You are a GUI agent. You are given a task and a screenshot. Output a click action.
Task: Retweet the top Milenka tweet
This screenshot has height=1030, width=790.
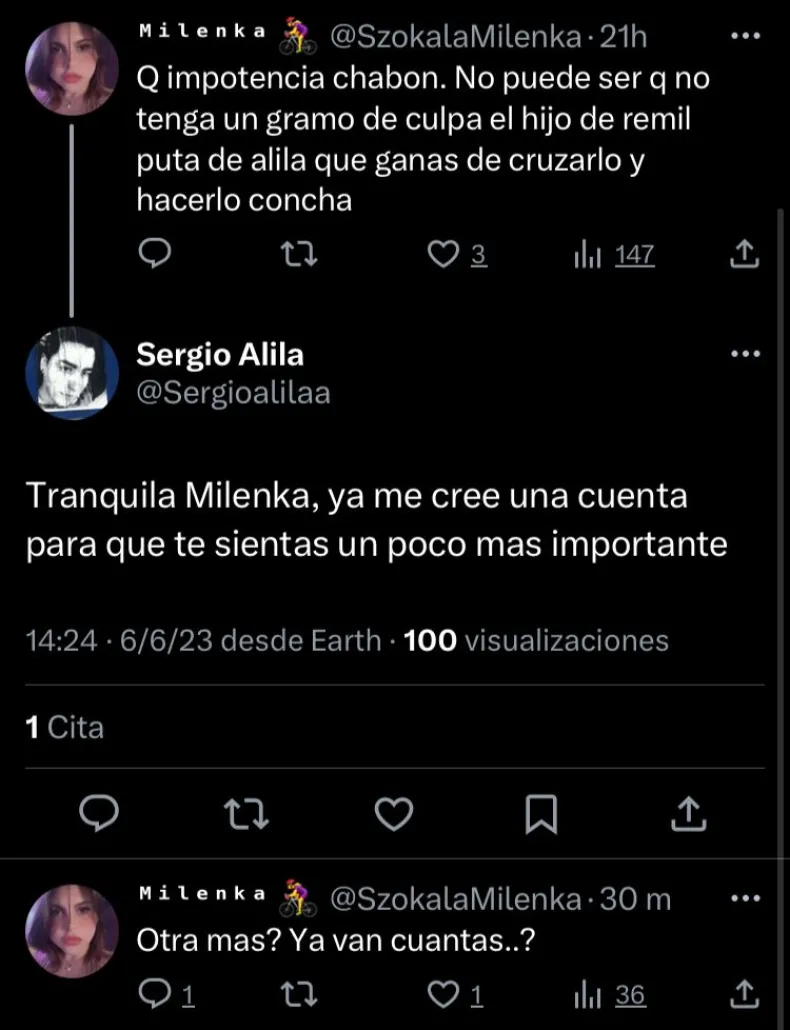tap(299, 255)
